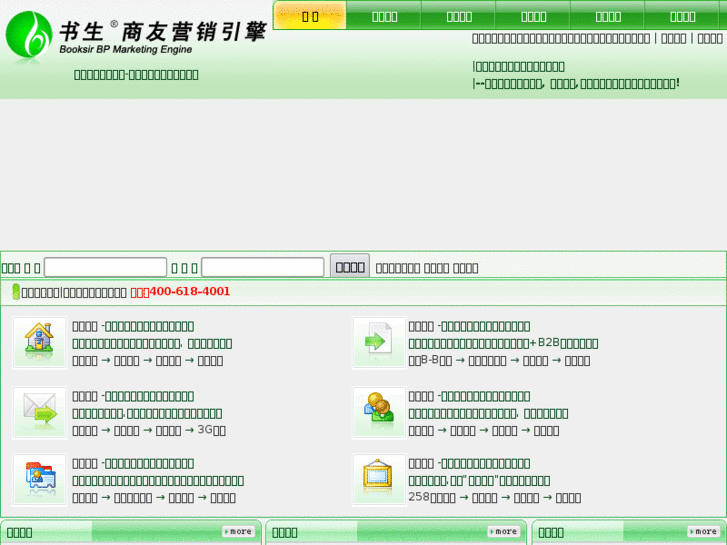This screenshot has height=545, width=727.
Task: Click 'more' in the middle bottom panel
Action: pos(504,532)
